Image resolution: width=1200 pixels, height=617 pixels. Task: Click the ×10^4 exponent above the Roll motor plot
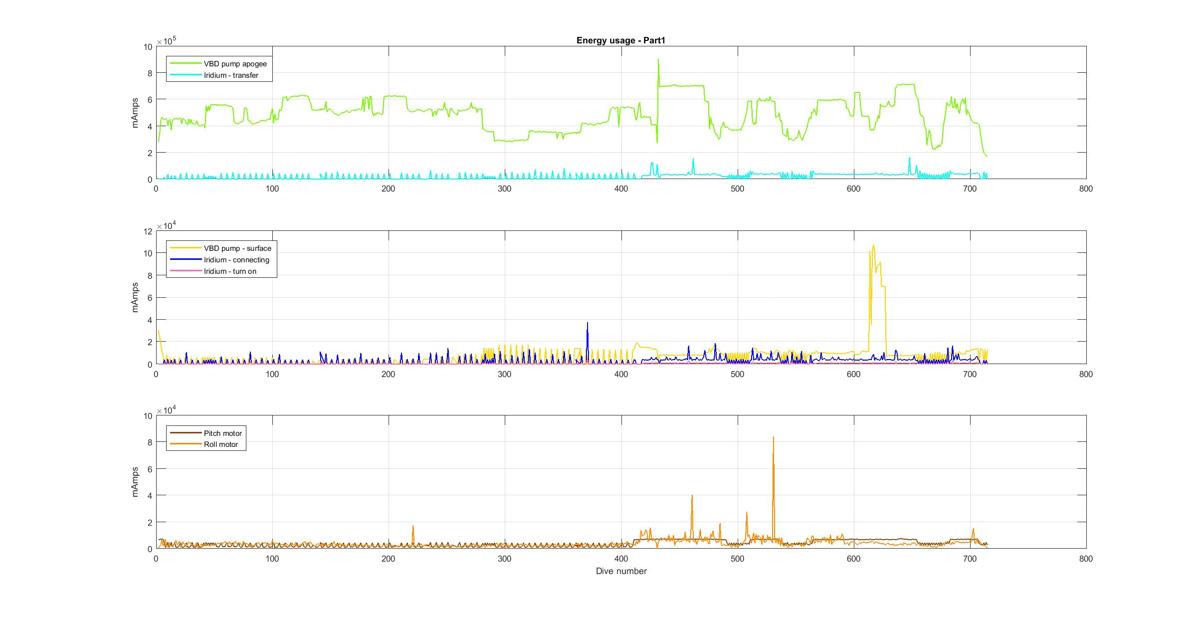pos(167,409)
